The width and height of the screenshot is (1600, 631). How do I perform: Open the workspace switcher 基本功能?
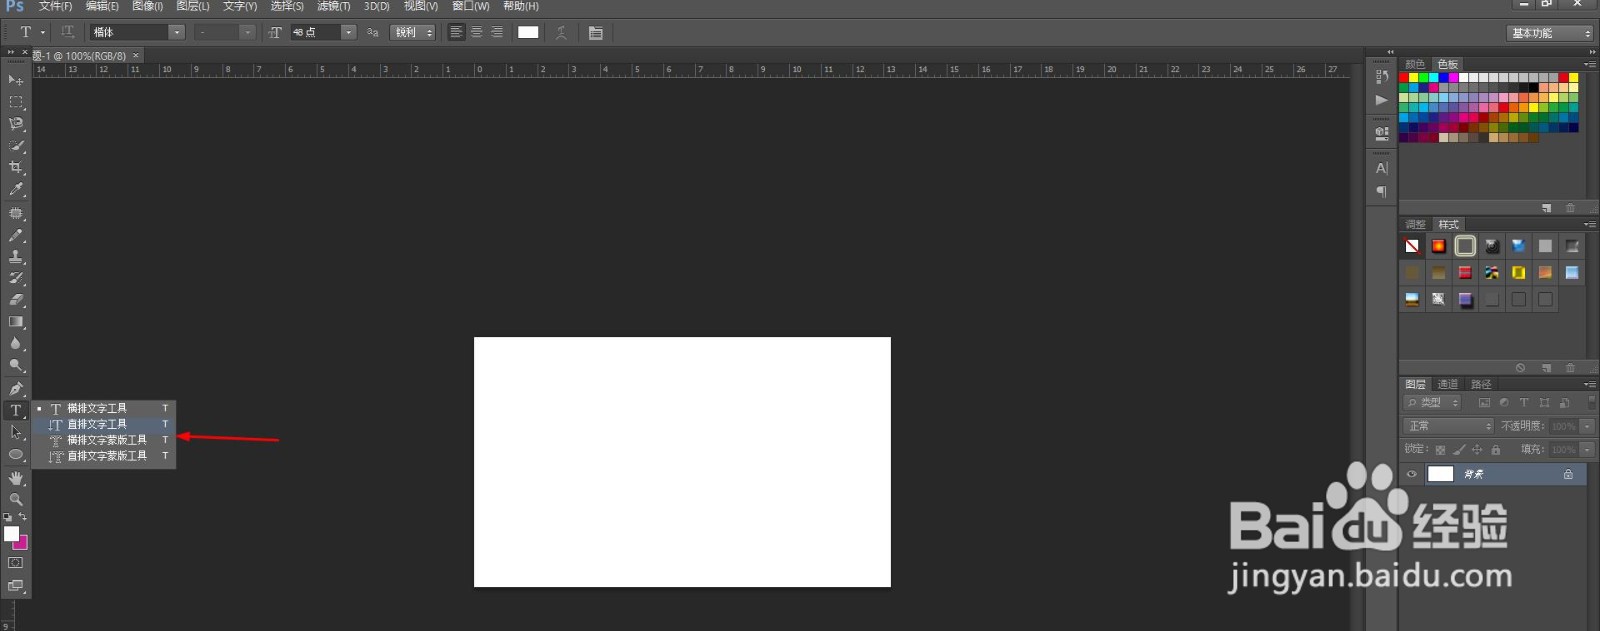point(1550,33)
